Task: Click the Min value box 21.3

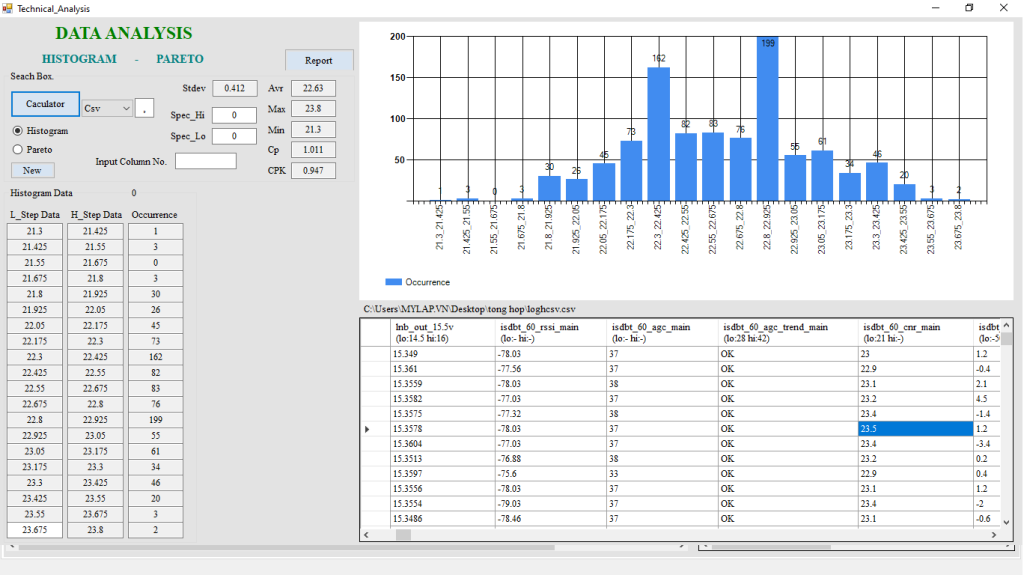Action: point(313,129)
